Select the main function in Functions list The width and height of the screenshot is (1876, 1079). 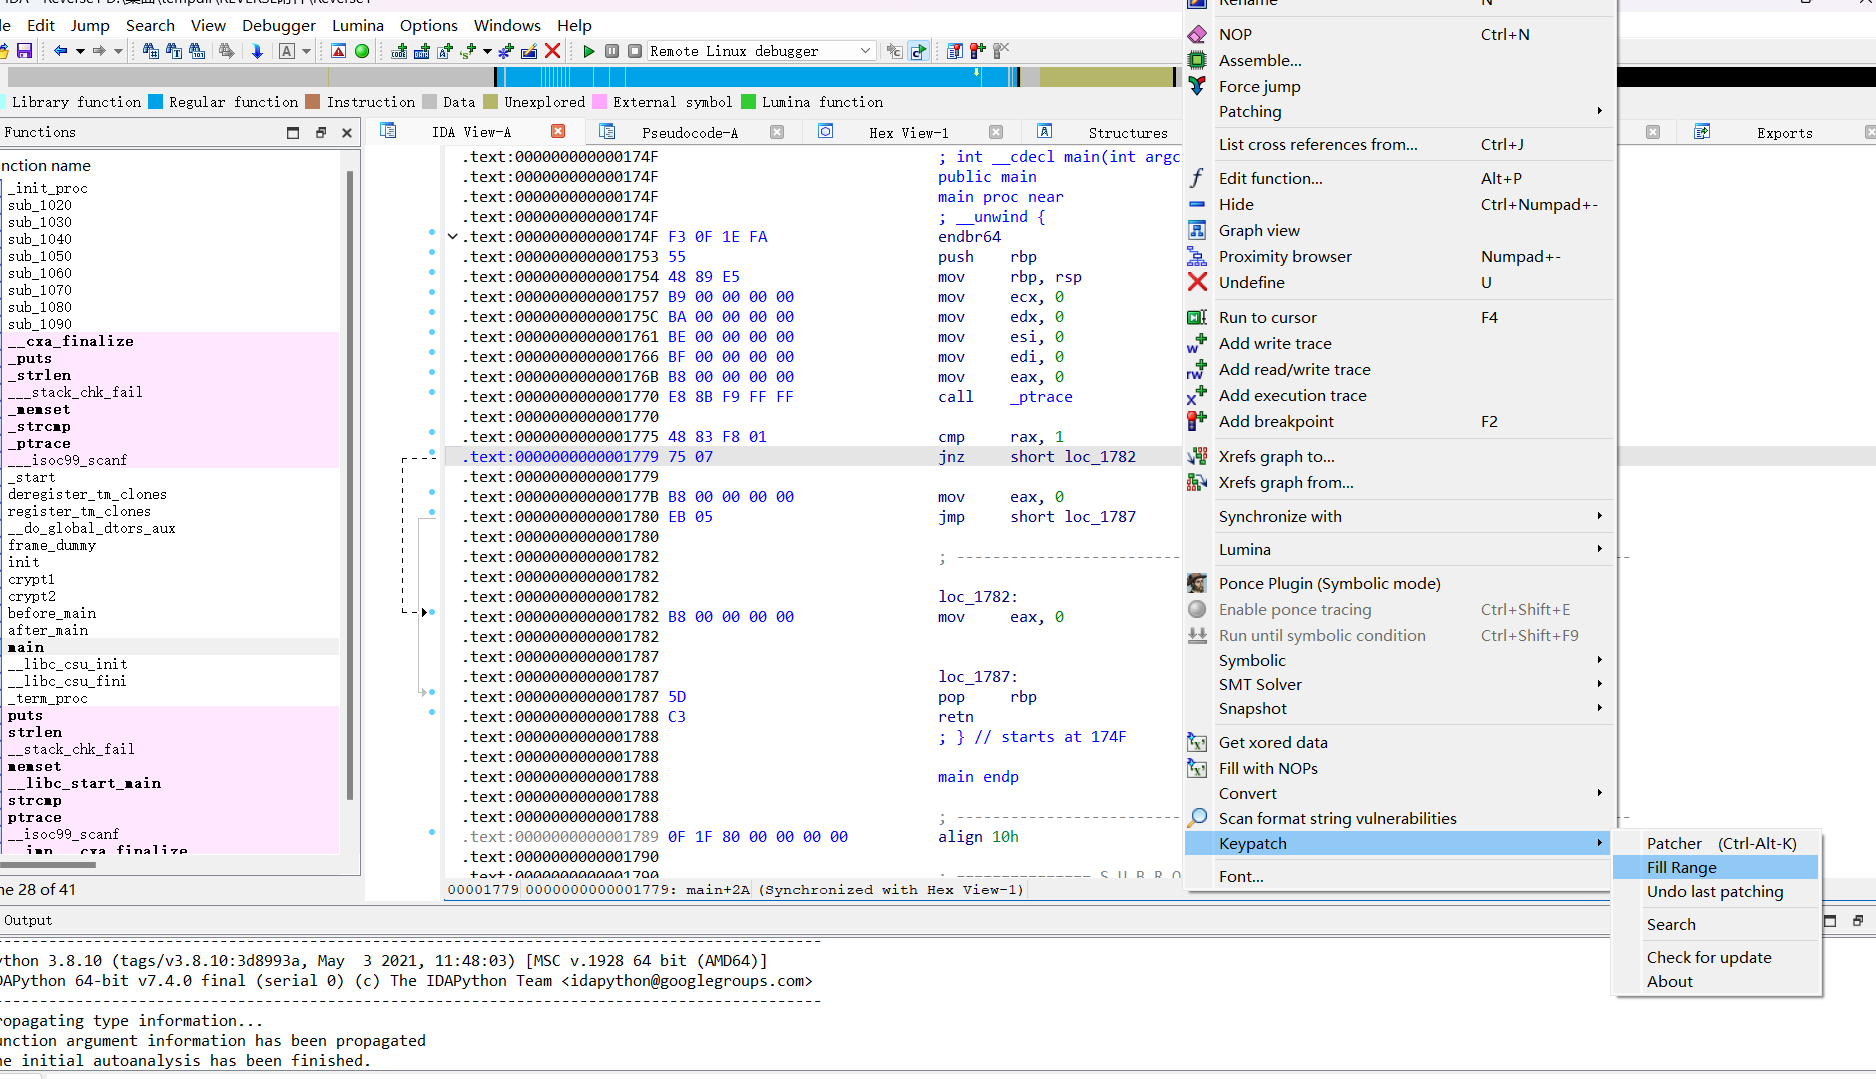tap(25, 647)
